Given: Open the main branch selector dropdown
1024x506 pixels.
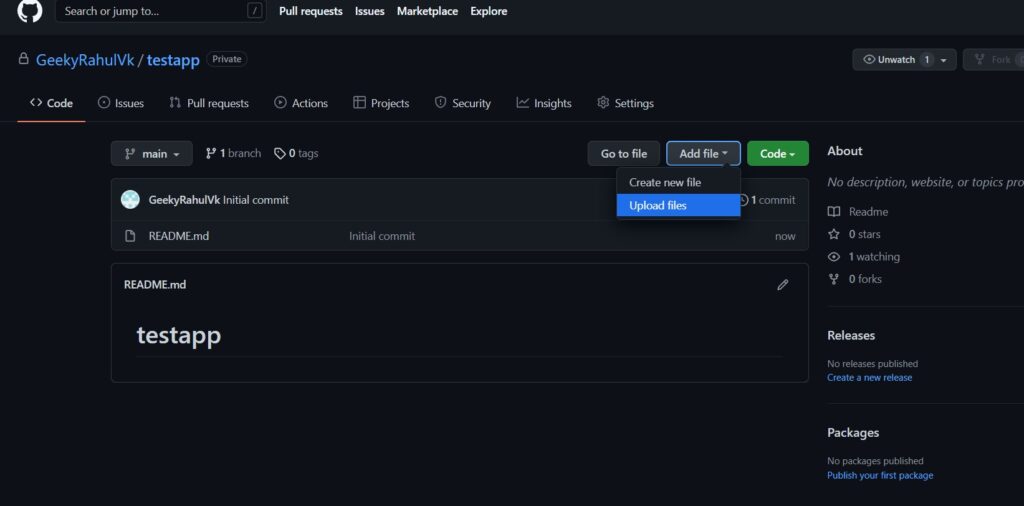Looking at the screenshot, I should point(152,153).
